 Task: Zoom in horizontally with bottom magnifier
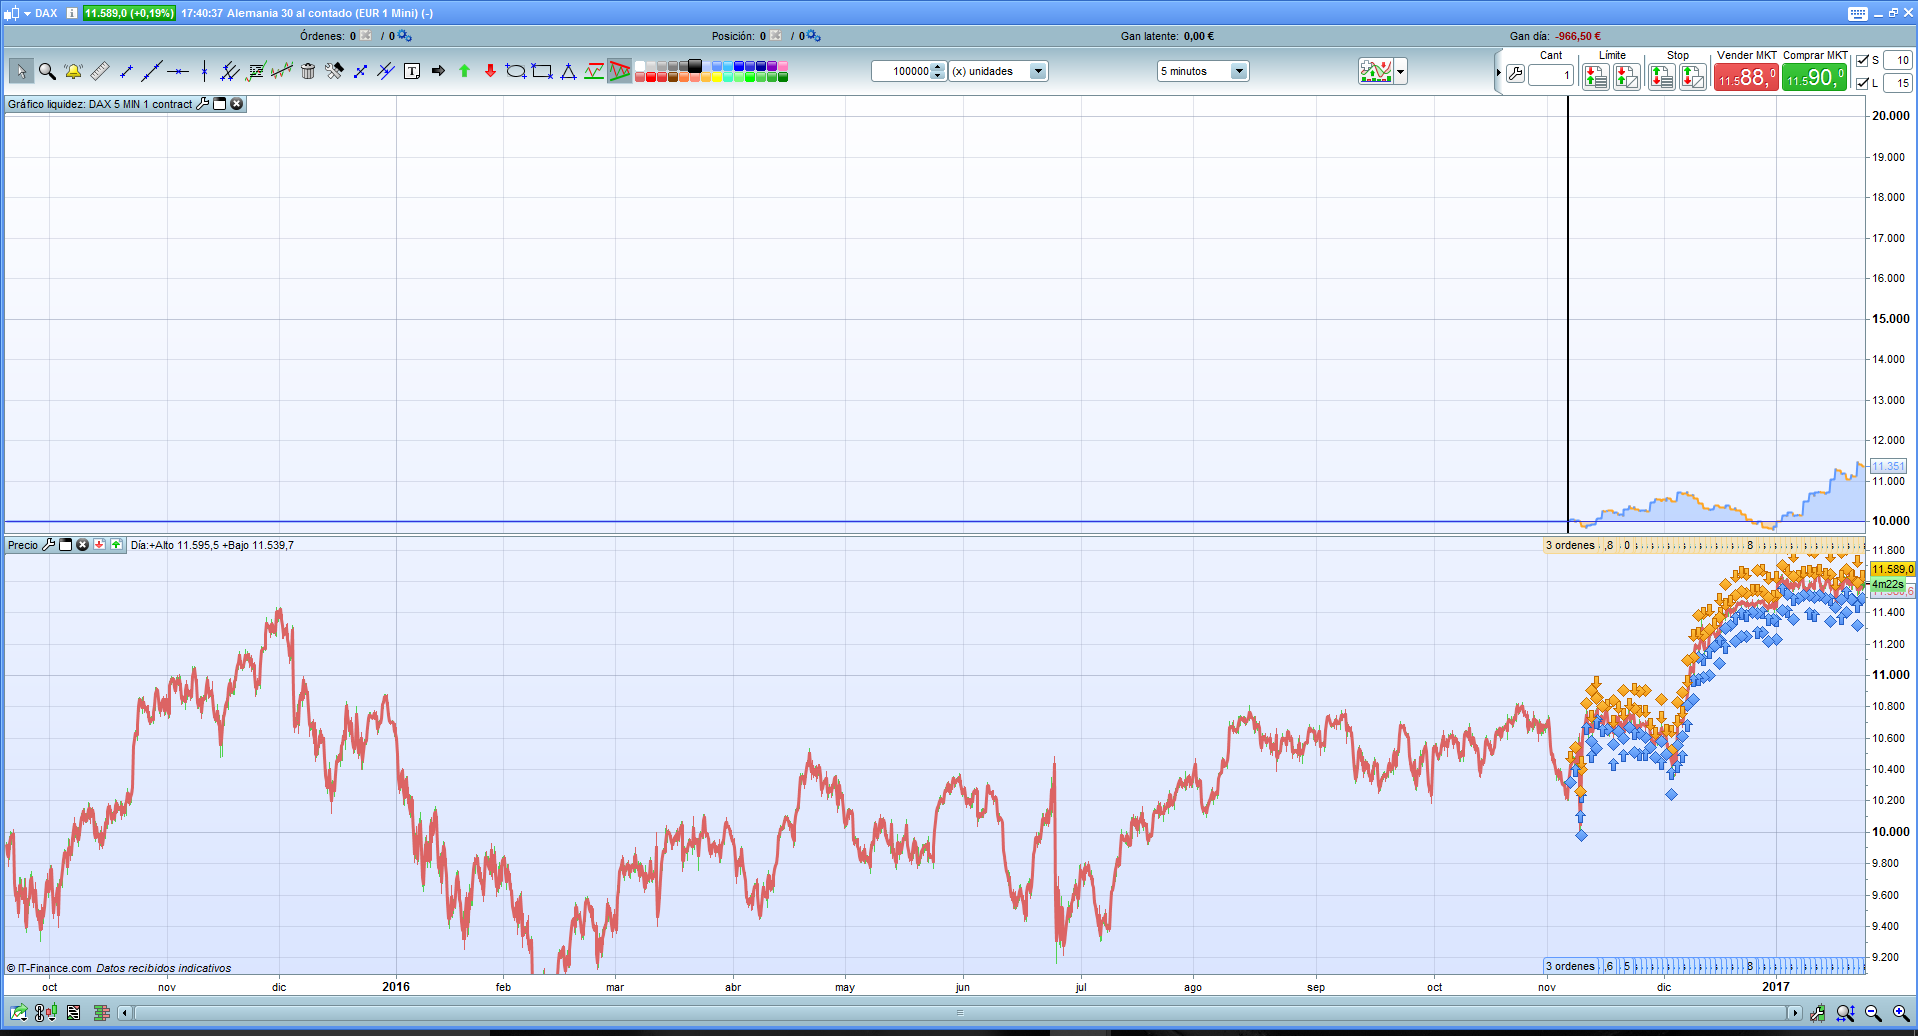pos(1901,1013)
